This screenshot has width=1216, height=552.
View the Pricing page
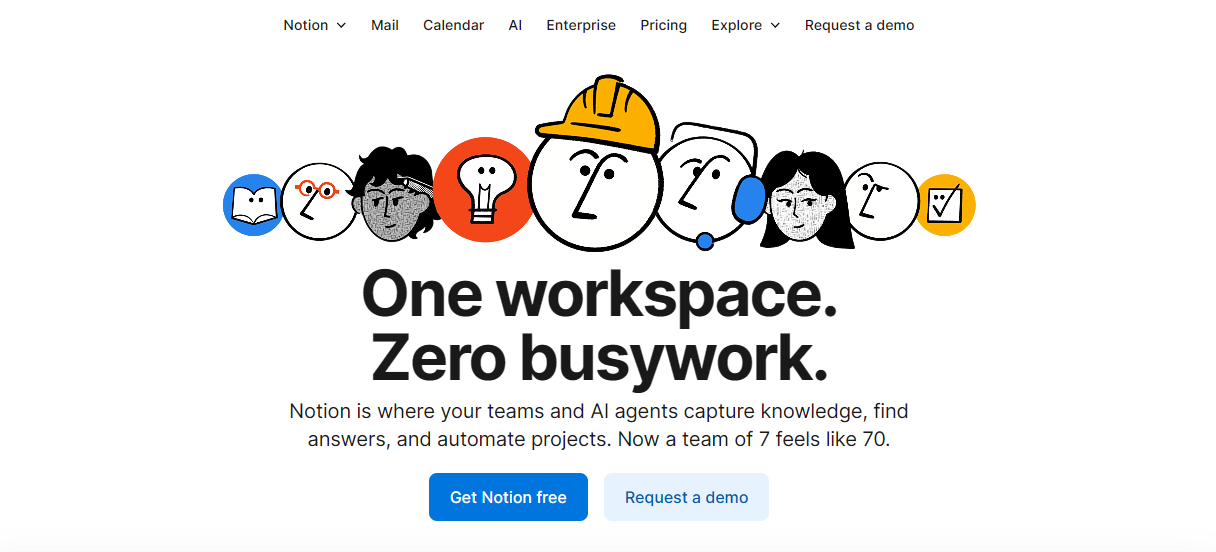tap(664, 25)
